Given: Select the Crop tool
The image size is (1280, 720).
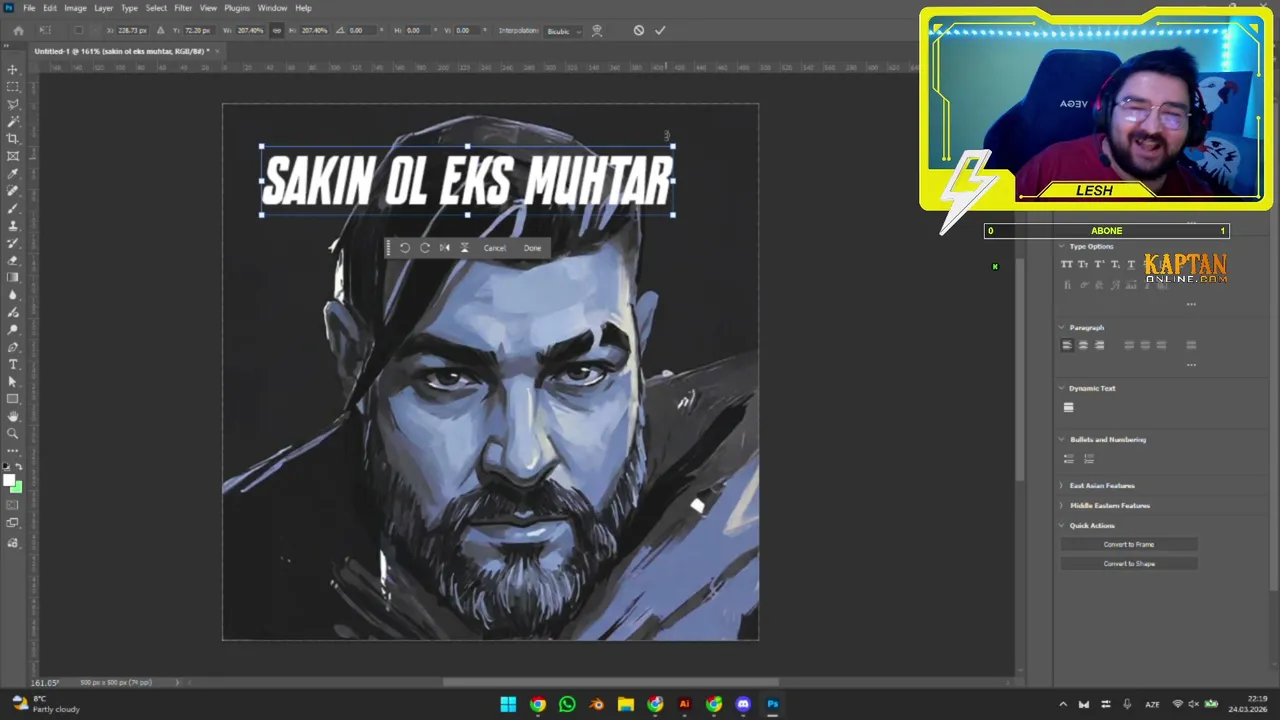Looking at the screenshot, I should (13, 139).
